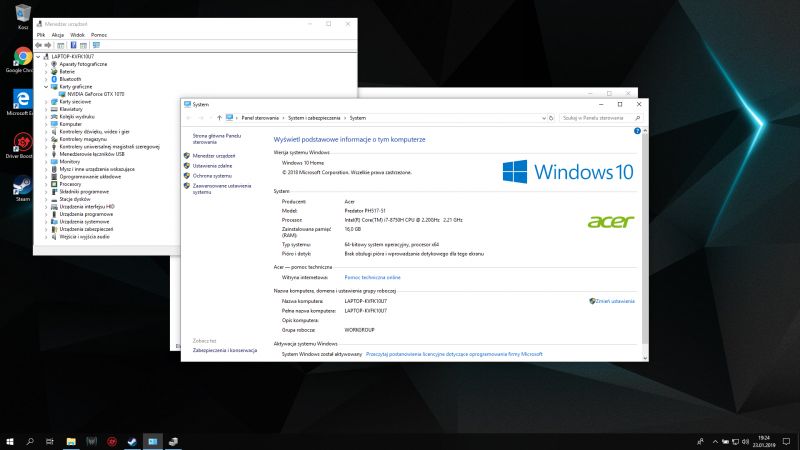Viewport: 800px width, 450px height.
Task: Open taskbar search magnifier
Action: click(30, 441)
